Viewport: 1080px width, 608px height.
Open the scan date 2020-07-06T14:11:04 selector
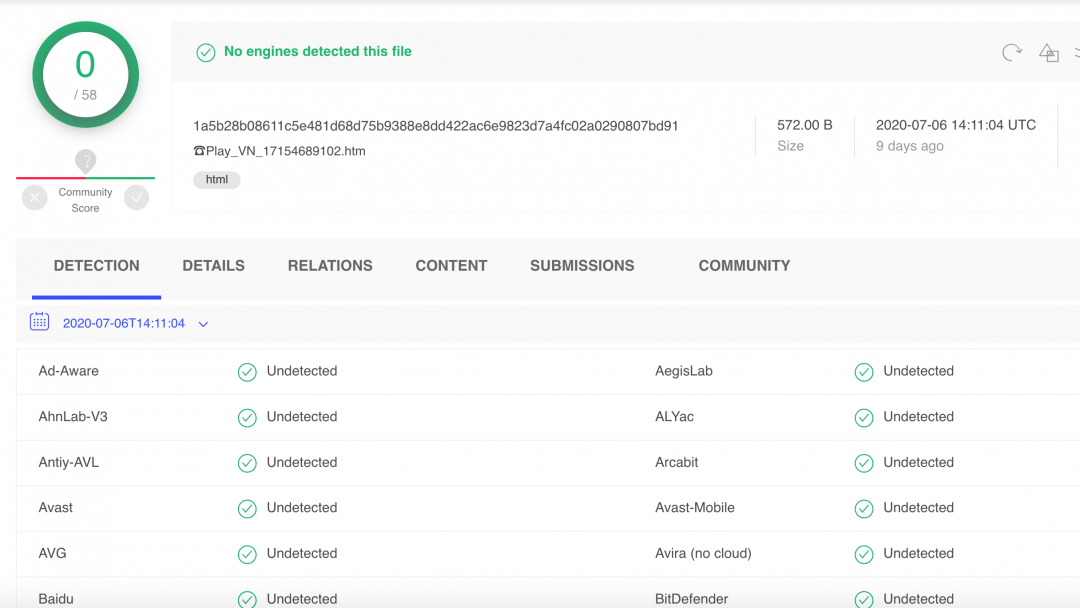click(x=123, y=324)
